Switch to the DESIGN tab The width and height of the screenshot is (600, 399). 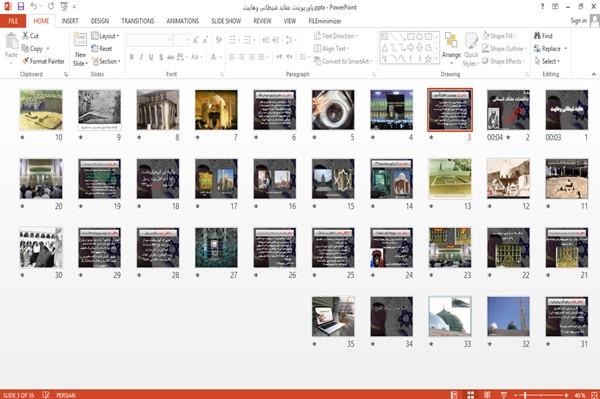pos(100,21)
